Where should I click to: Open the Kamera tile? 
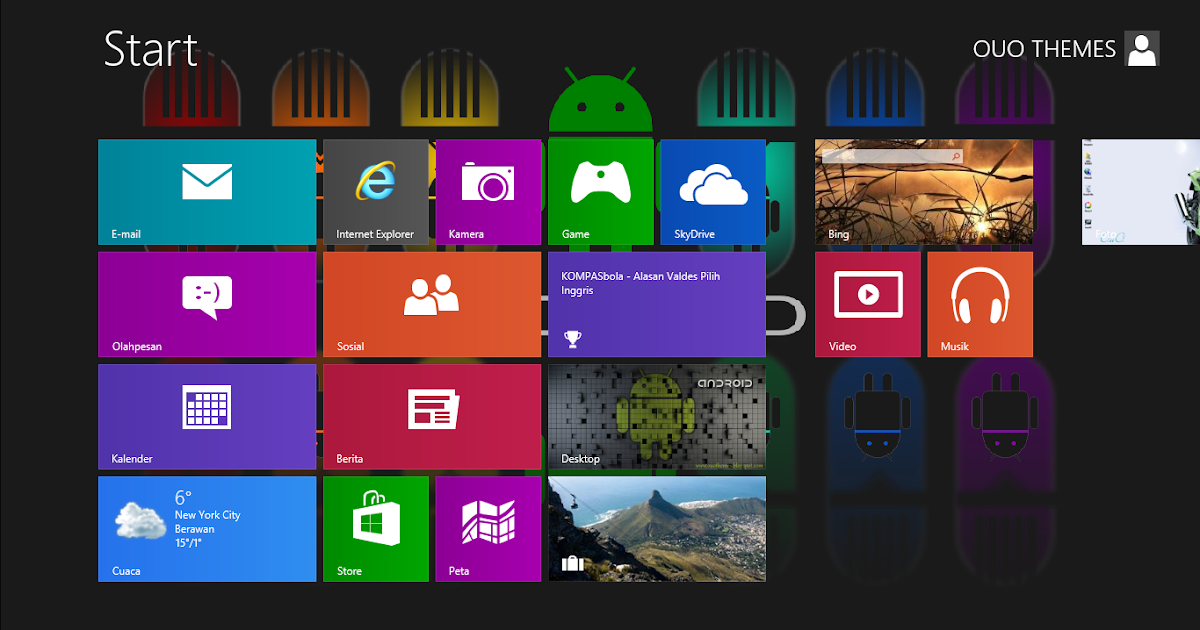[488, 192]
